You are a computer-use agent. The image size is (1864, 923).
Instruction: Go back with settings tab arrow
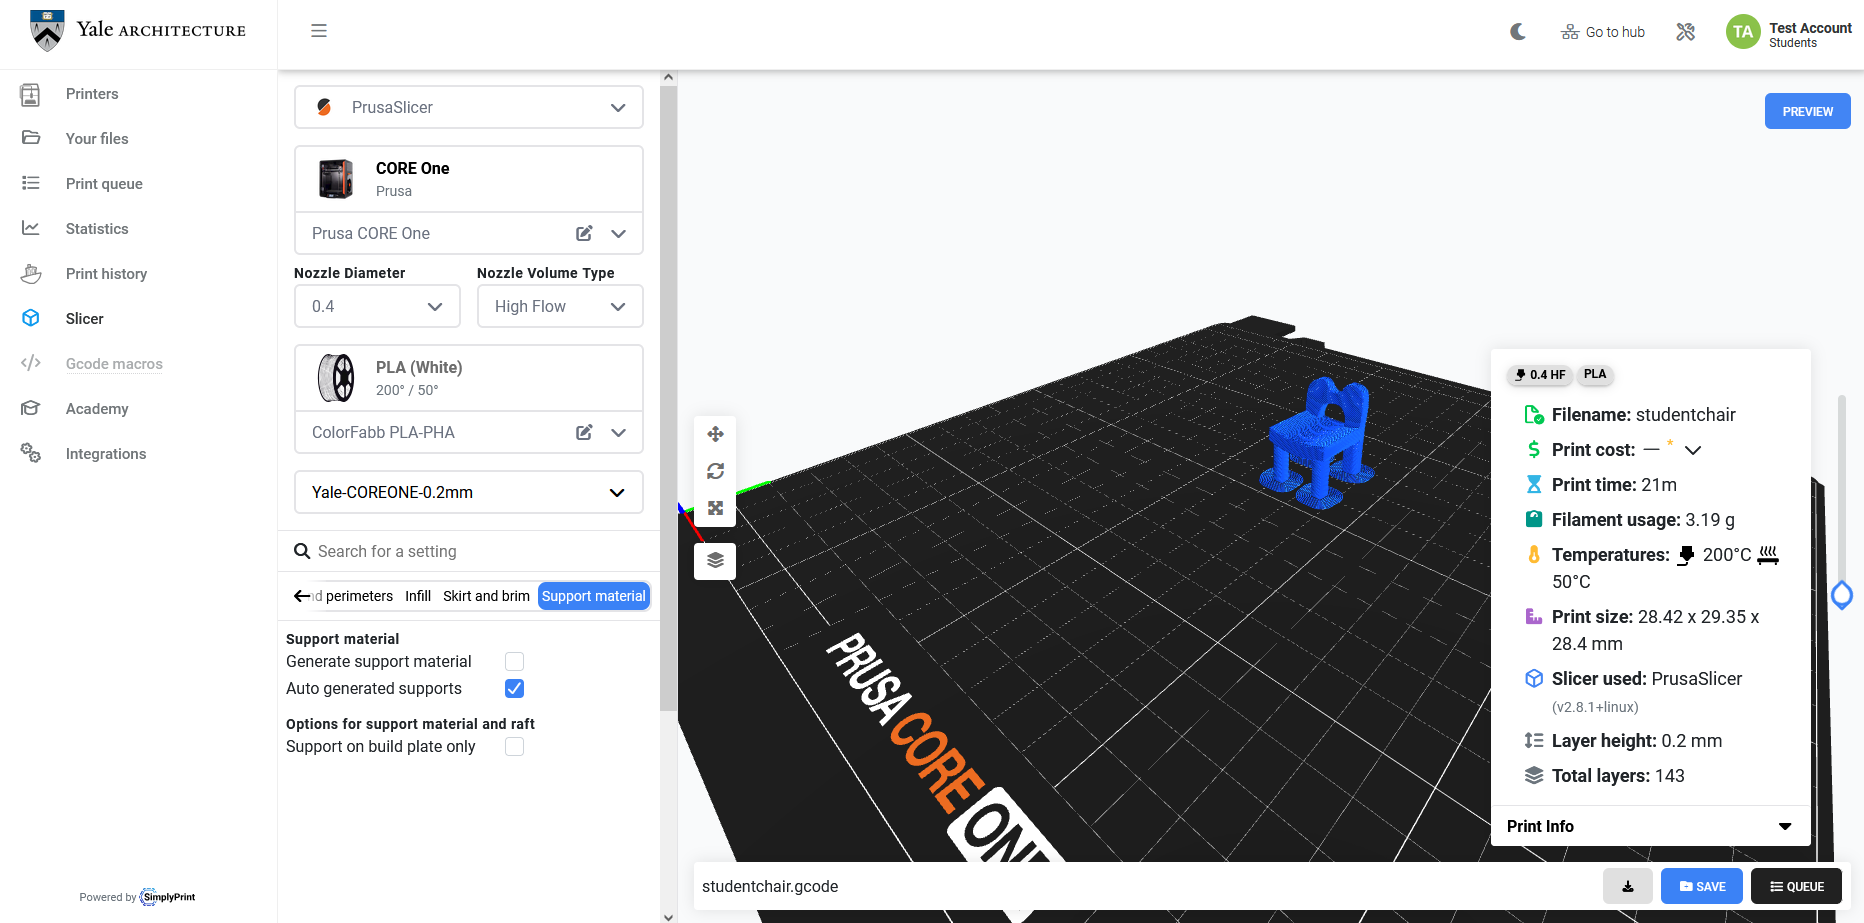302,596
